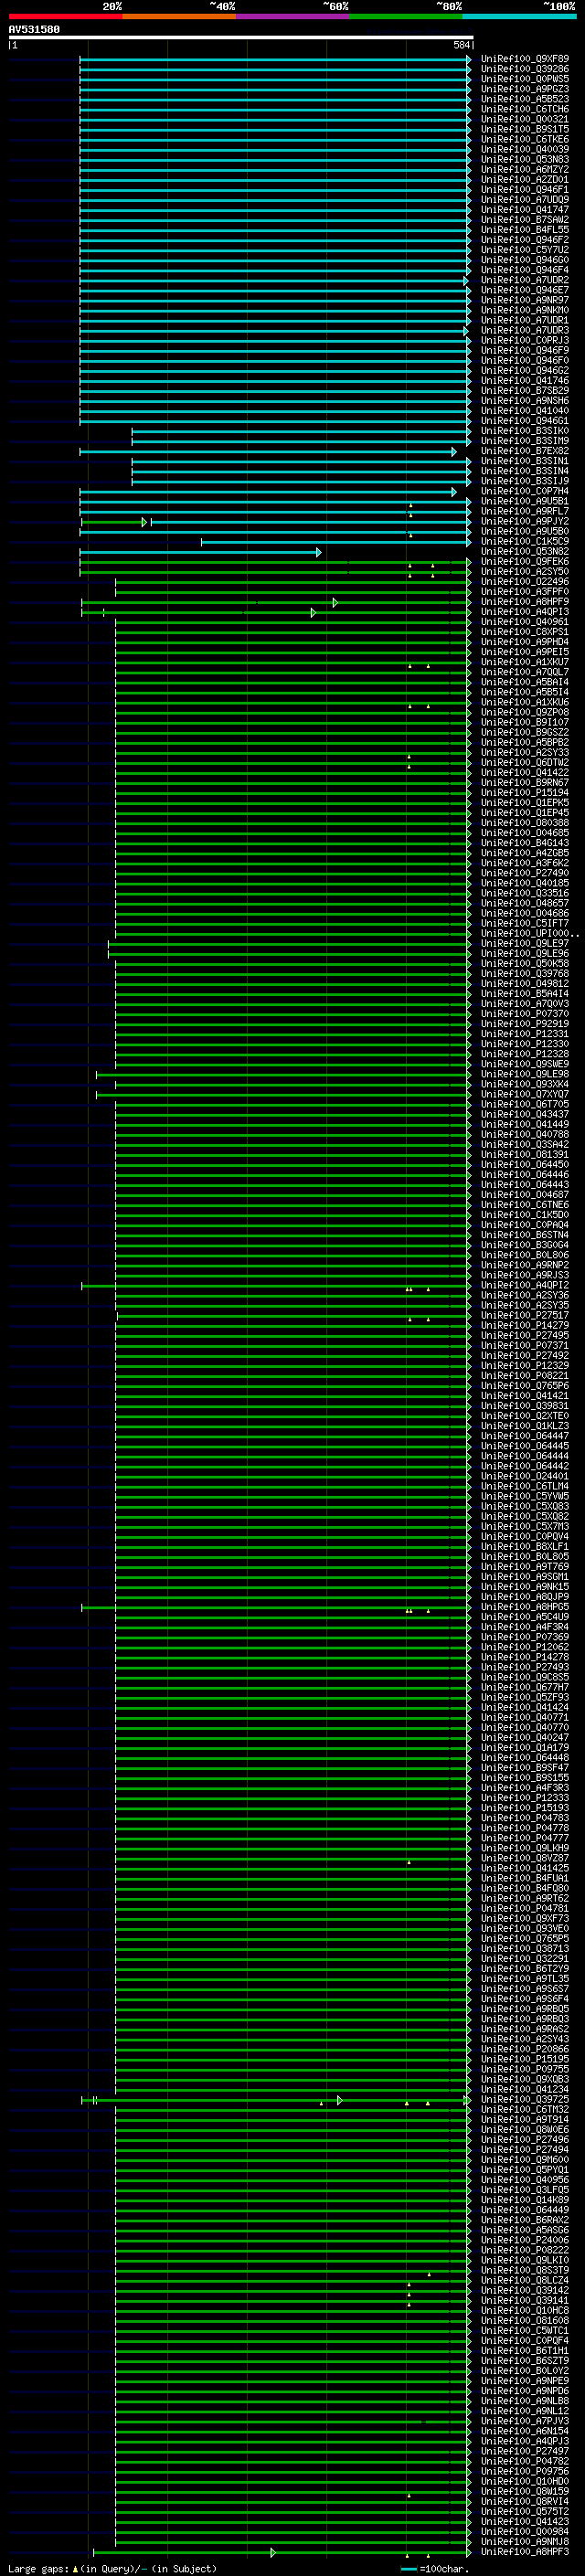Click UniRef100_Q40039 label
This screenshot has width=585, height=2576.
[525, 149]
